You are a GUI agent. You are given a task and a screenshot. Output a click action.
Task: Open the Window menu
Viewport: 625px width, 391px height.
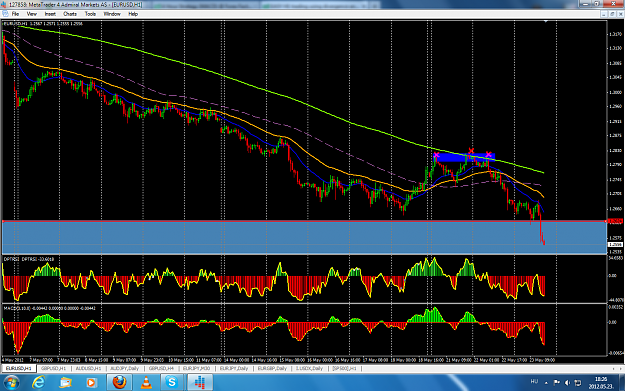click(112, 14)
